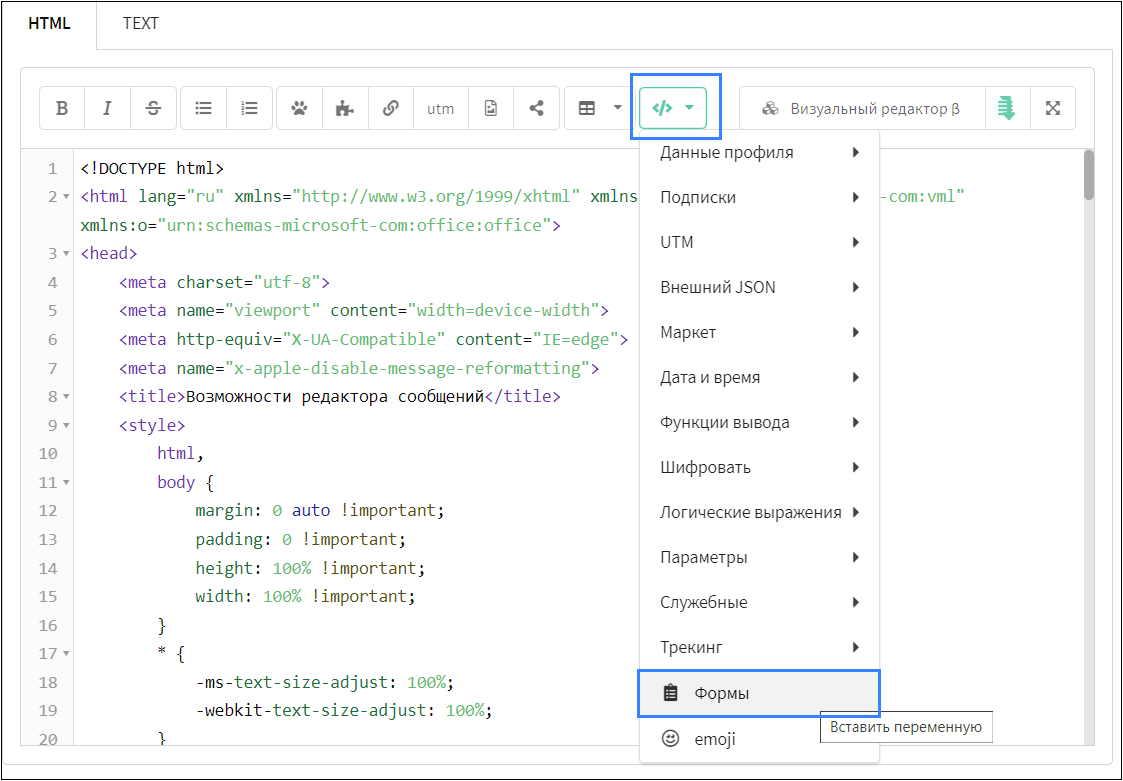Insert a numbered list
The image size is (1123, 781).
coord(249,108)
